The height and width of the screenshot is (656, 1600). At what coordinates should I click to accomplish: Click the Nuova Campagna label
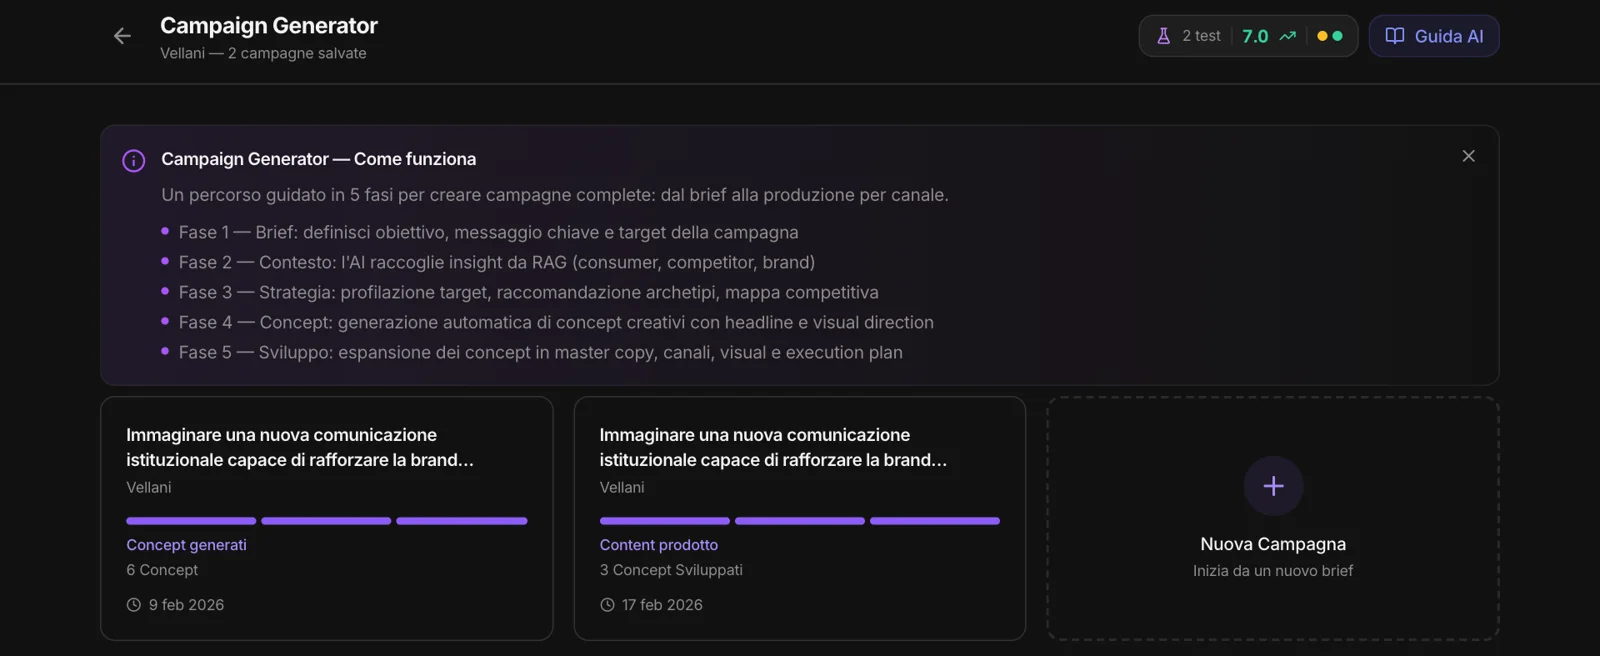click(1273, 544)
